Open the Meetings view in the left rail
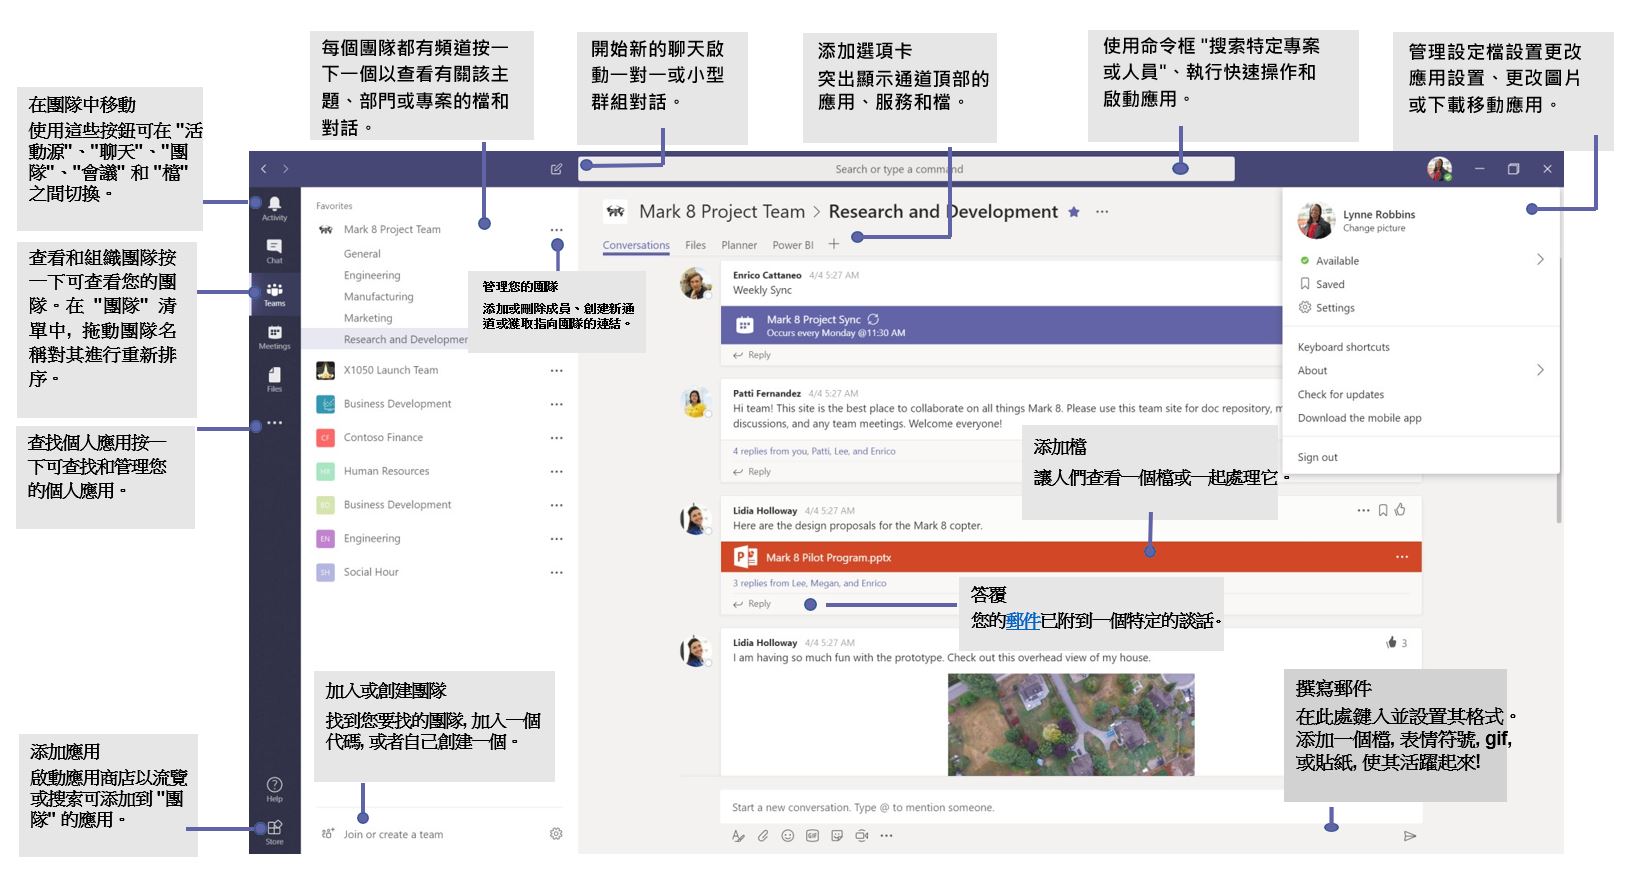1634x872 pixels. click(x=274, y=337)
